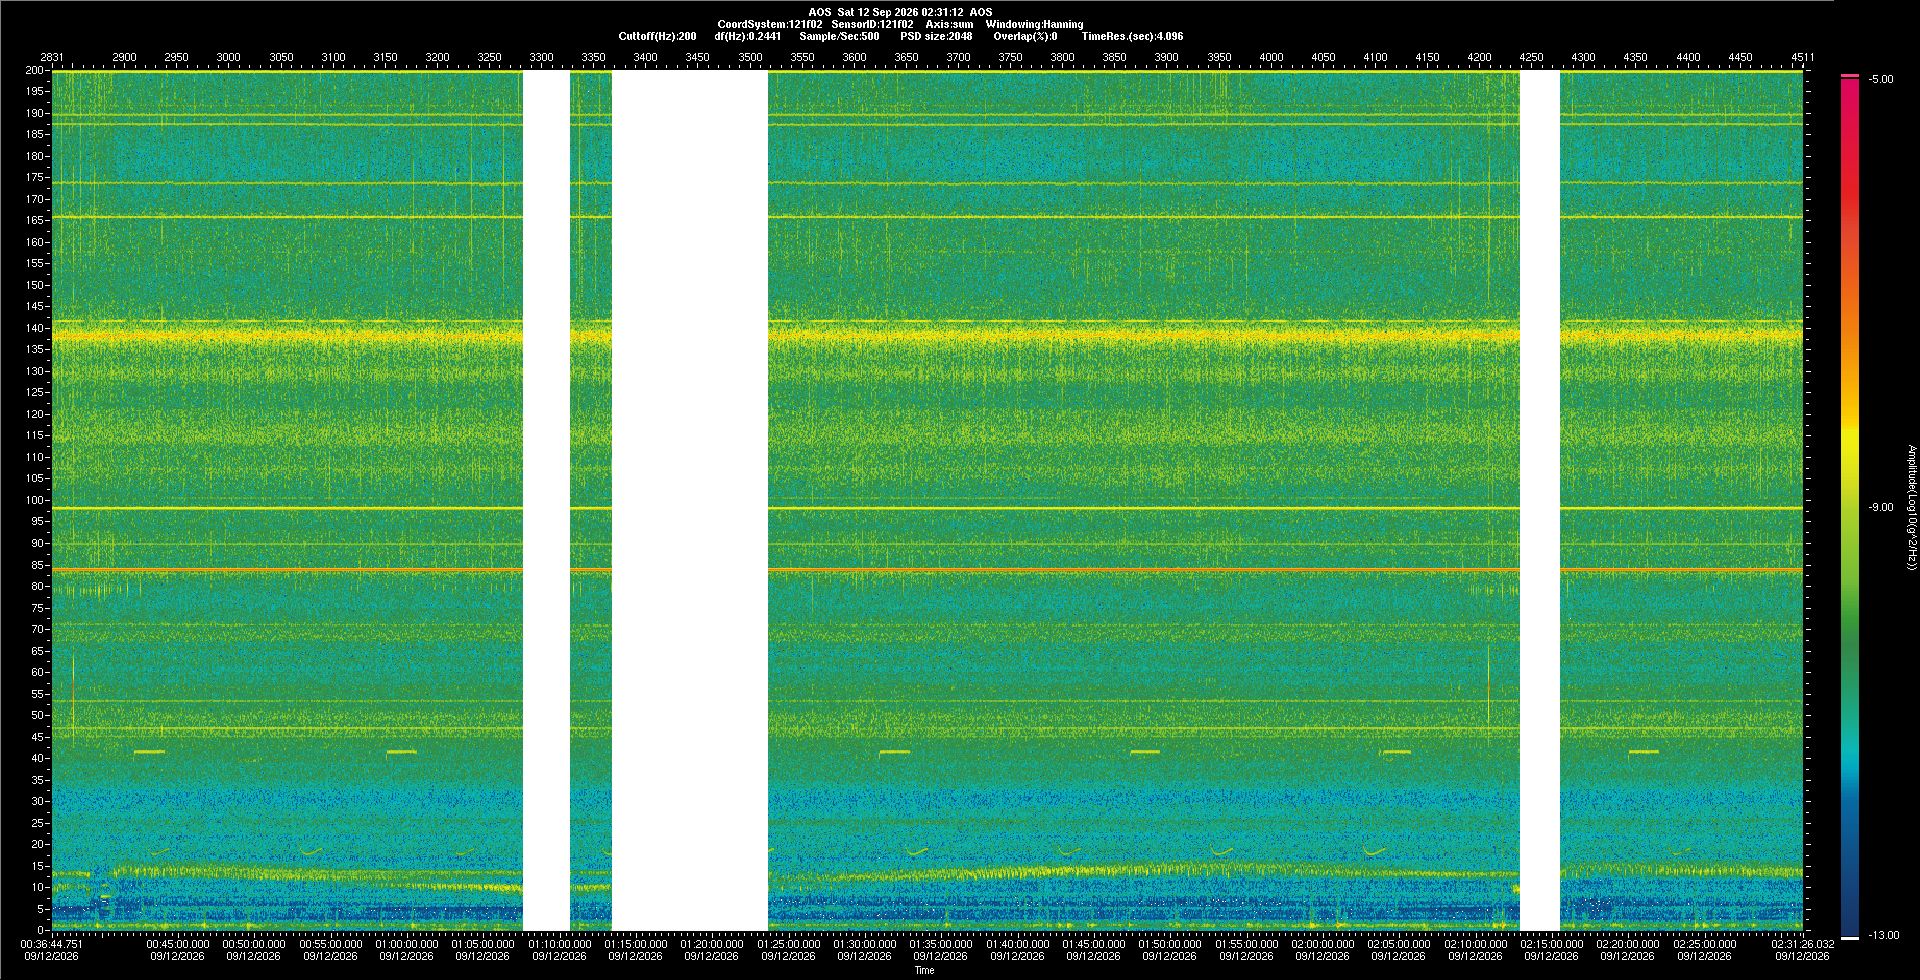Image resolution: width=1920 pixels, height=980 pixels.
Task: Select the Cuttoff(Hz):200 header parameter
Action: (x=657, y=36)
